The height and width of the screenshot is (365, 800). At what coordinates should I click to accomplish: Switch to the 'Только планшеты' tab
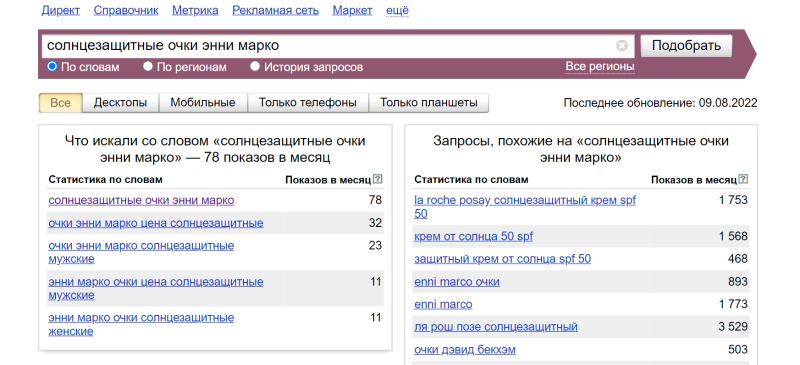429,103
